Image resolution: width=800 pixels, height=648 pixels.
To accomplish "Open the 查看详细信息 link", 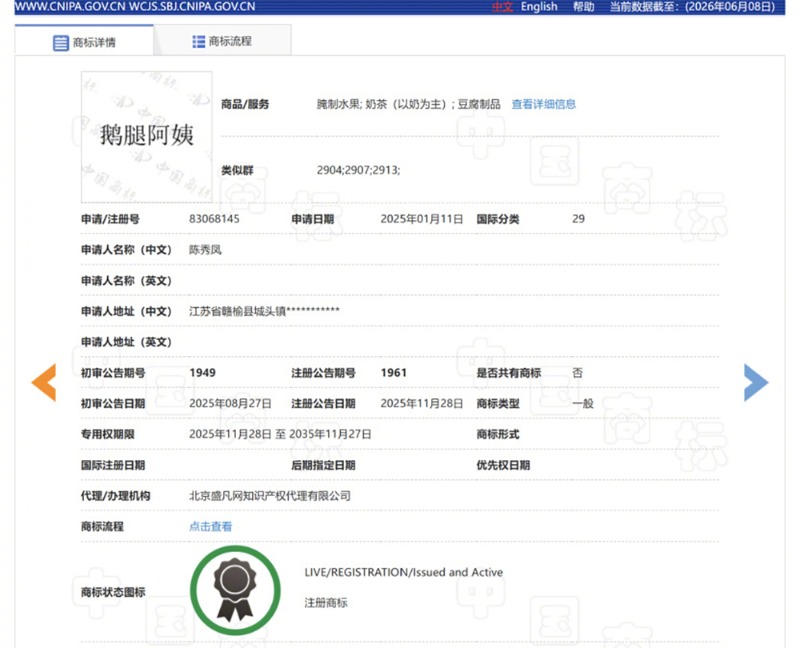I will 544,104.
